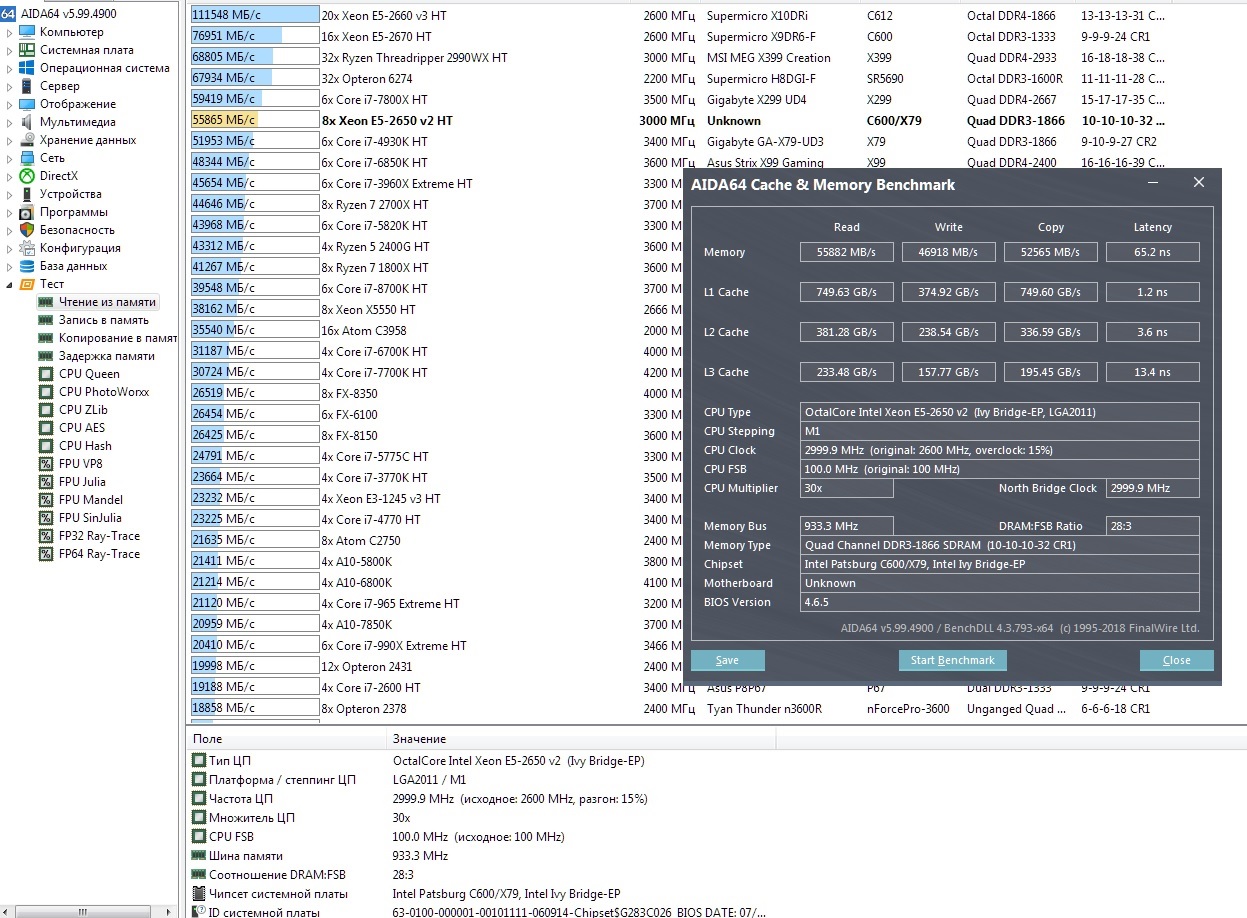Select FPU SinJulia benchmark
The height and width of the screenshot is (918, 1247).
coord(90,518)
